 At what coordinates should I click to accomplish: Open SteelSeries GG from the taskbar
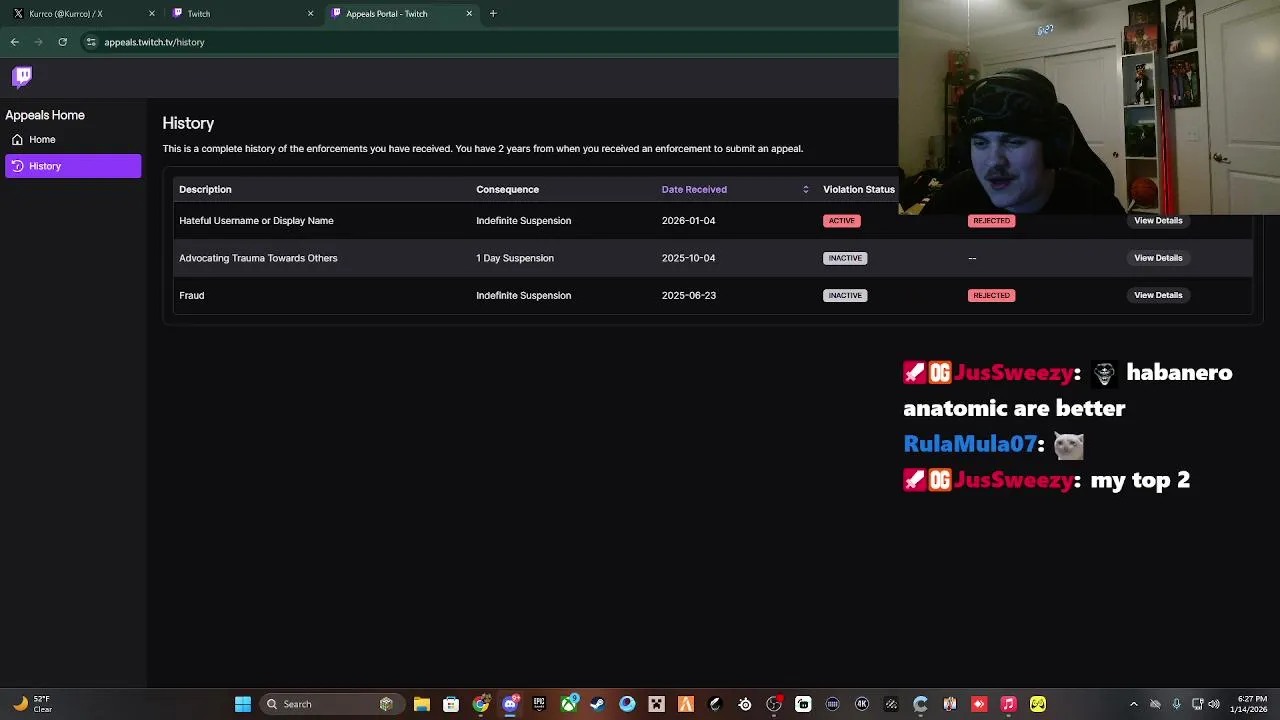point(744,704)
